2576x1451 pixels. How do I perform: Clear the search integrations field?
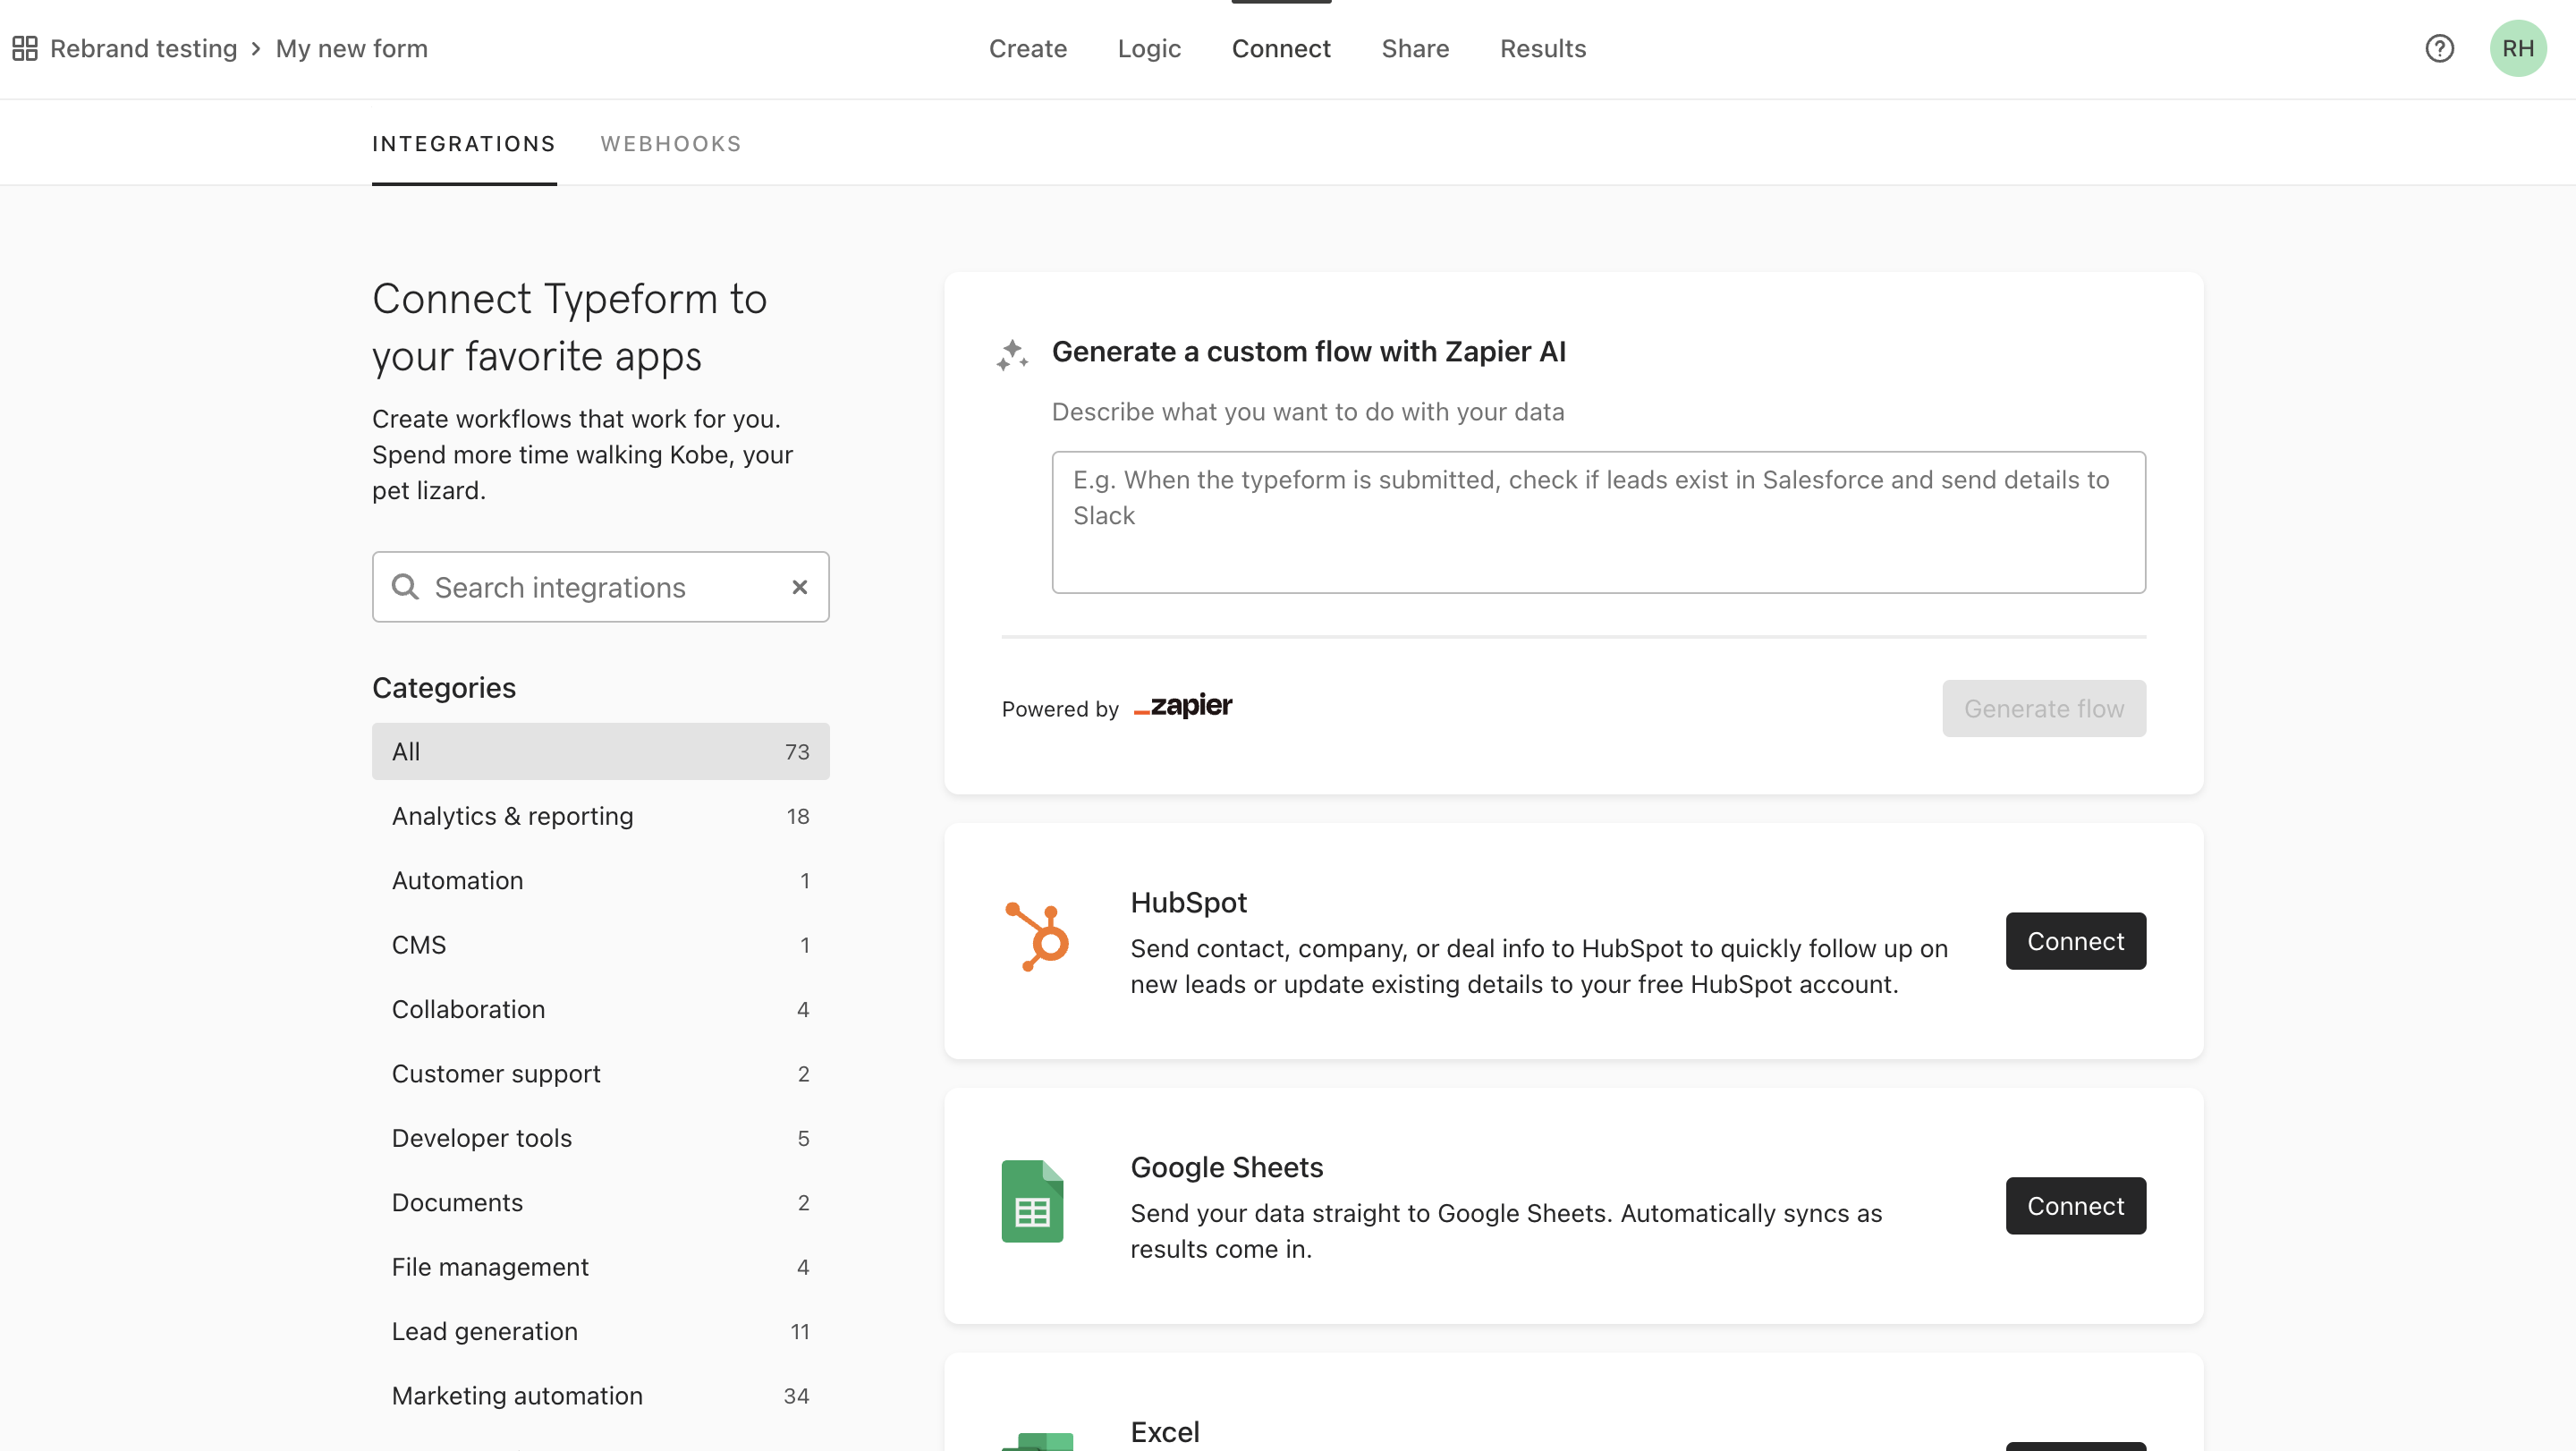pos(799,587)
